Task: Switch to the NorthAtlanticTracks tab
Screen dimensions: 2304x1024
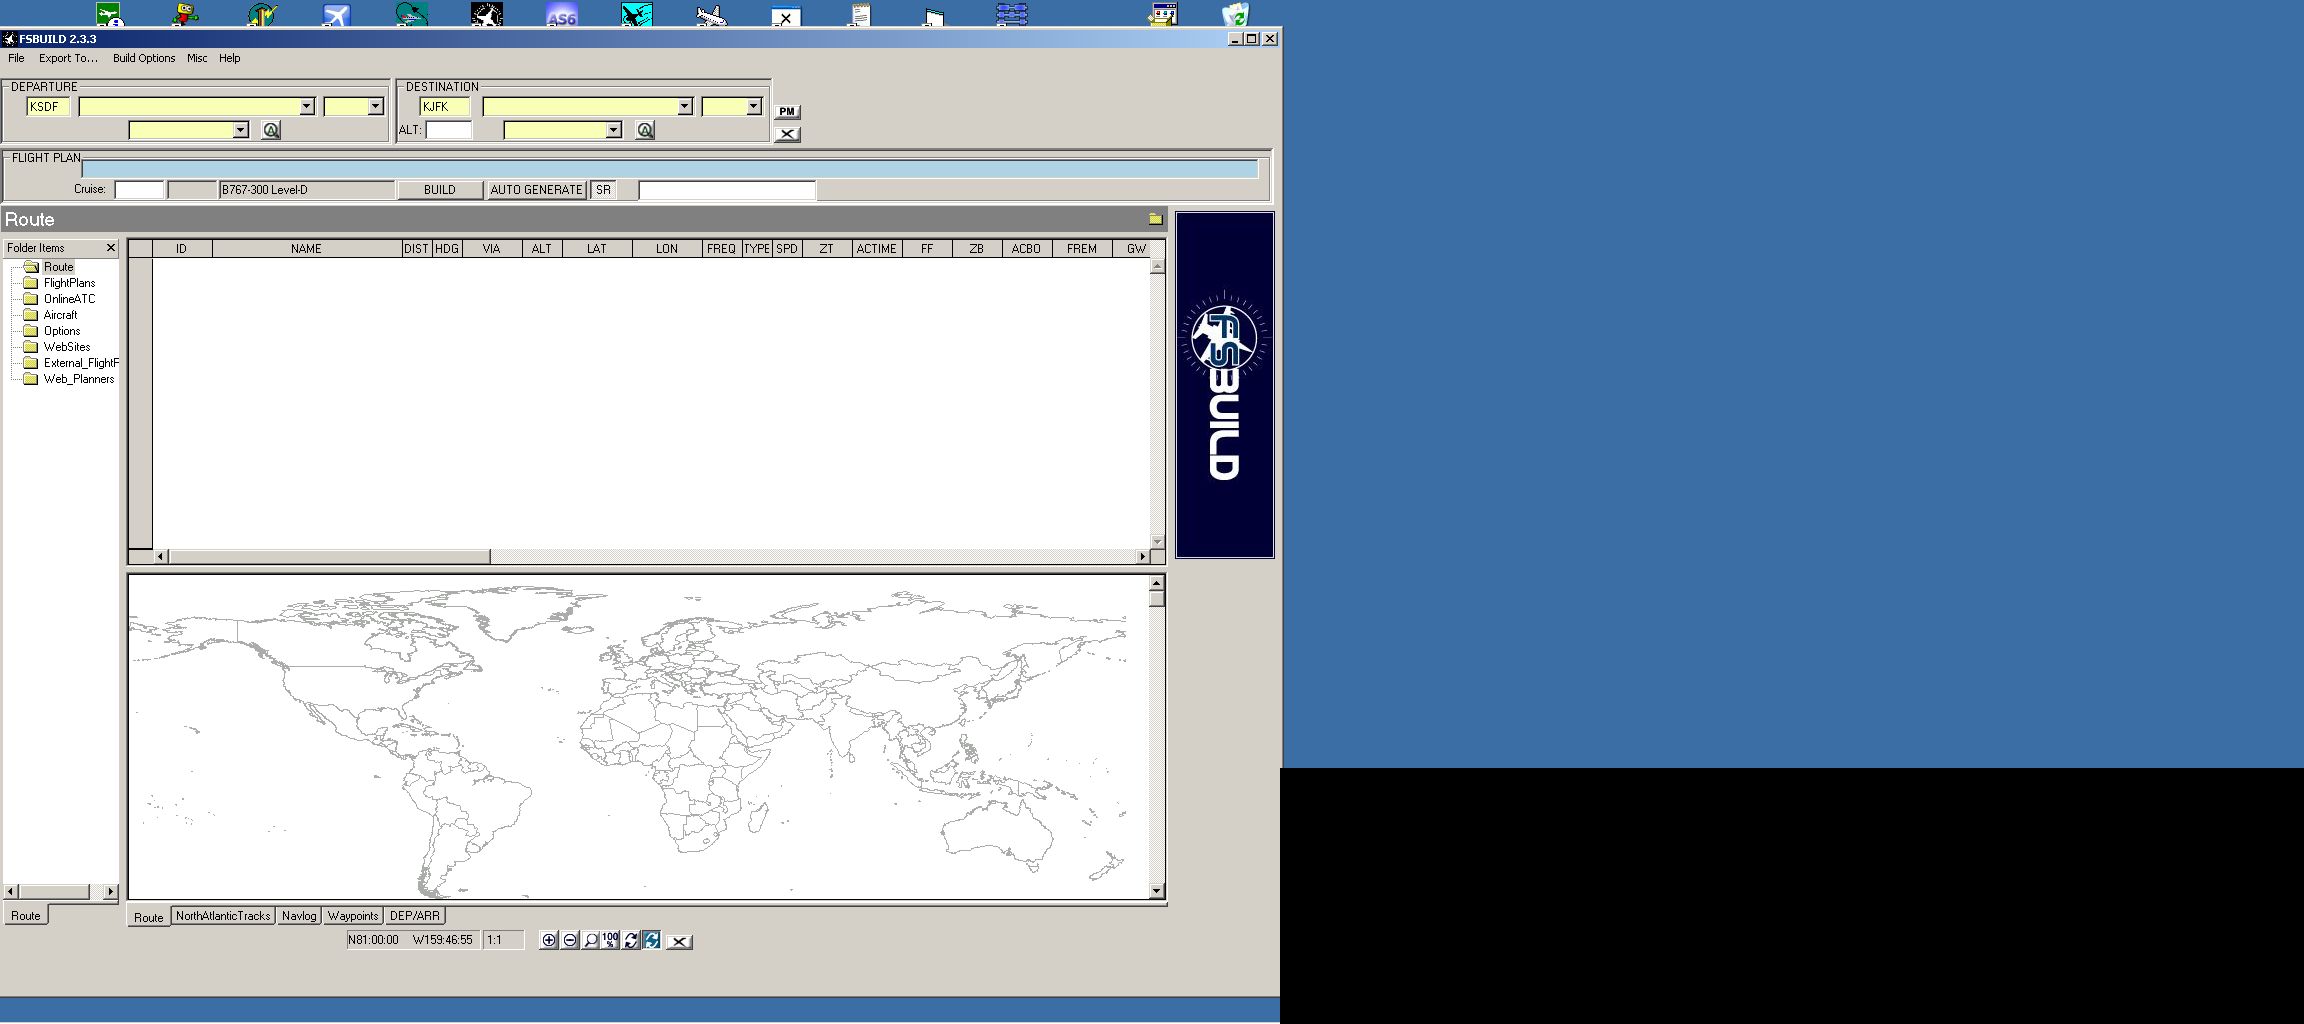Action: (223, 916)
